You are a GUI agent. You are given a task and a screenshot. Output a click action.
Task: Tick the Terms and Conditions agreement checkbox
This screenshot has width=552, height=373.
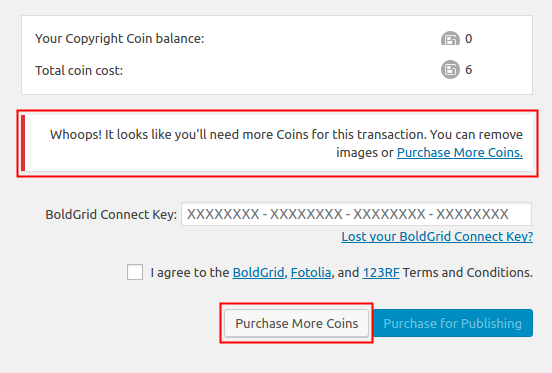point(135,272)
